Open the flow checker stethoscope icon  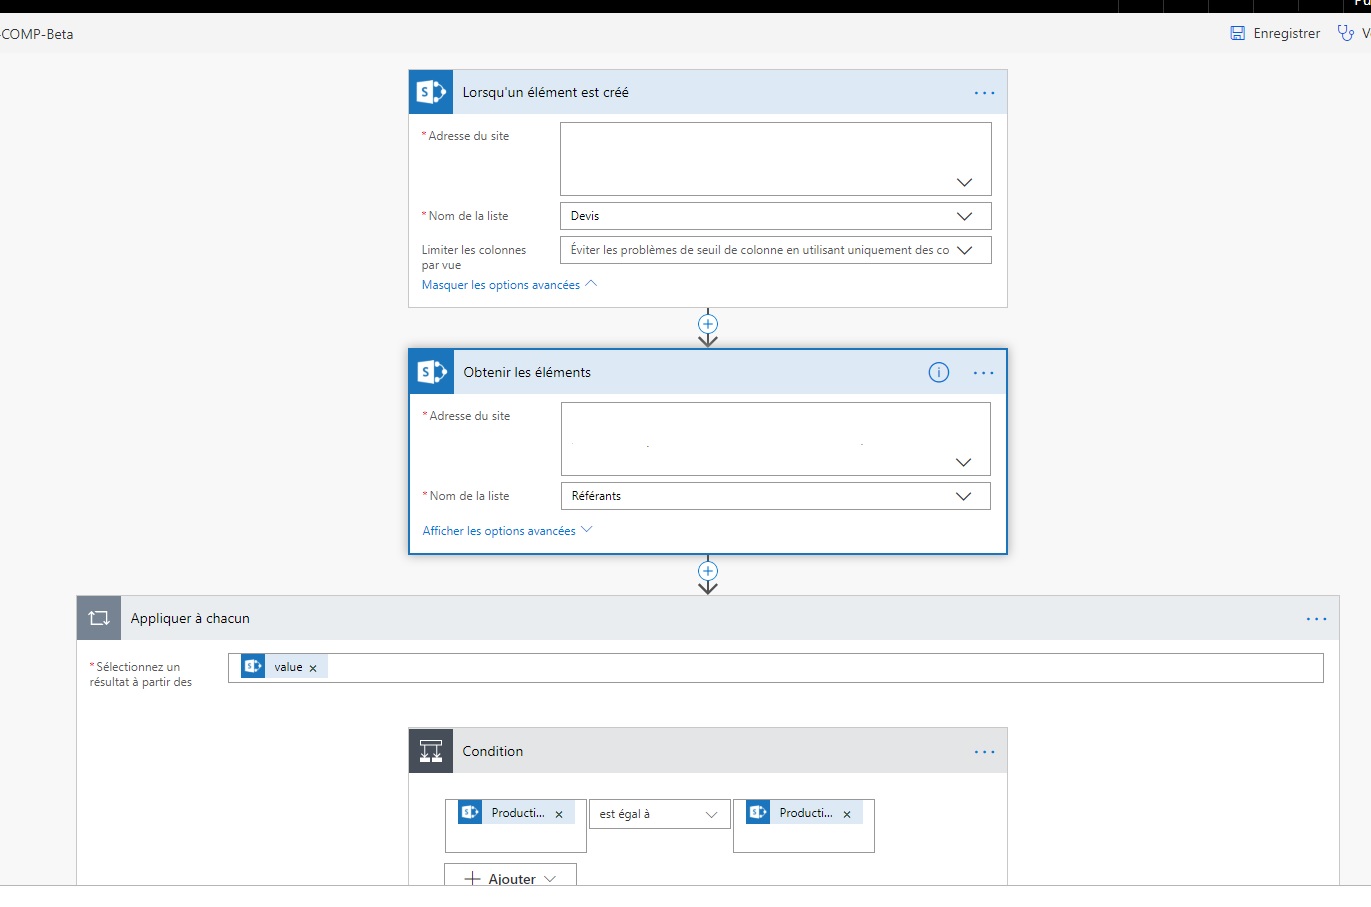pos(1346,33)
